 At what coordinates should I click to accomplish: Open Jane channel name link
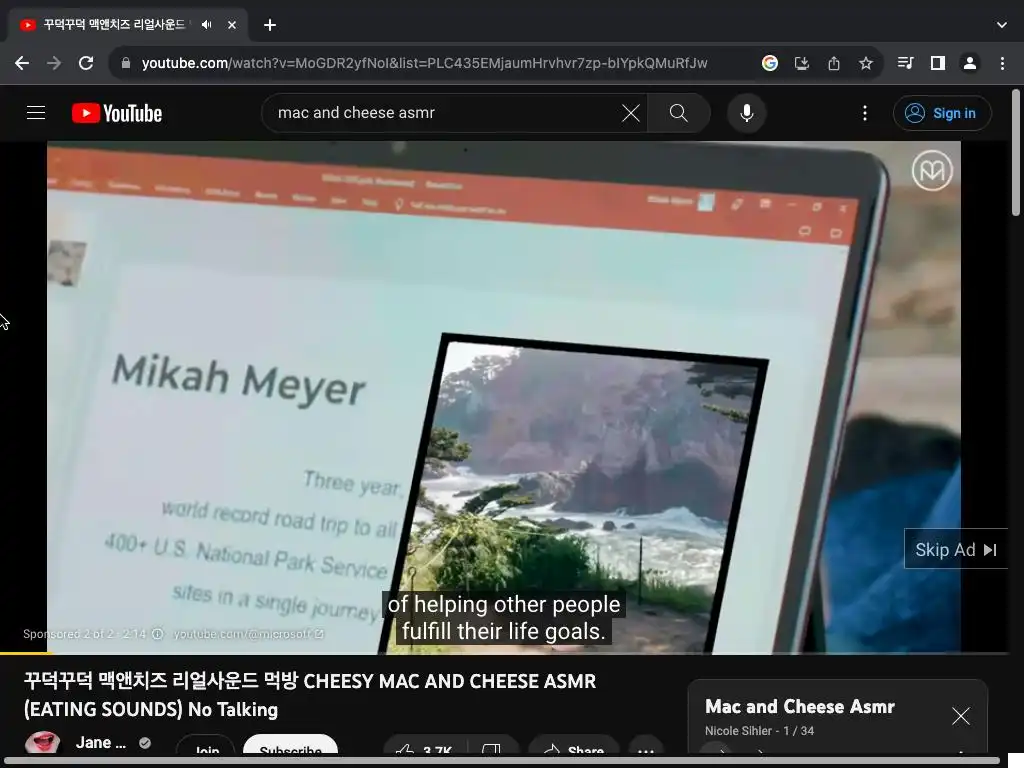(x=101, y=743)
